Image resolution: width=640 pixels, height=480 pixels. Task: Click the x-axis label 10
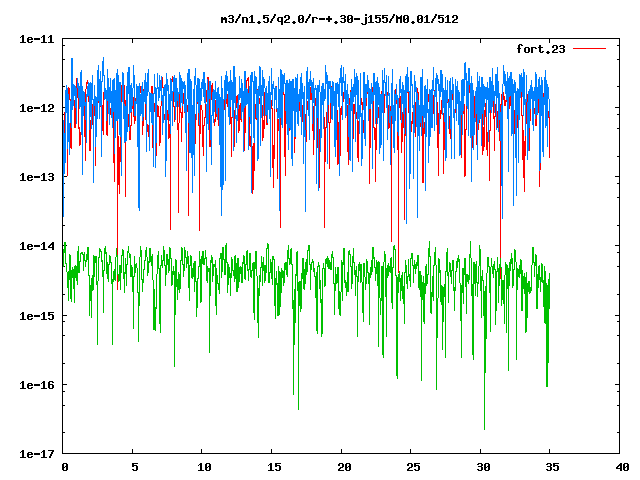click(204, 467)
